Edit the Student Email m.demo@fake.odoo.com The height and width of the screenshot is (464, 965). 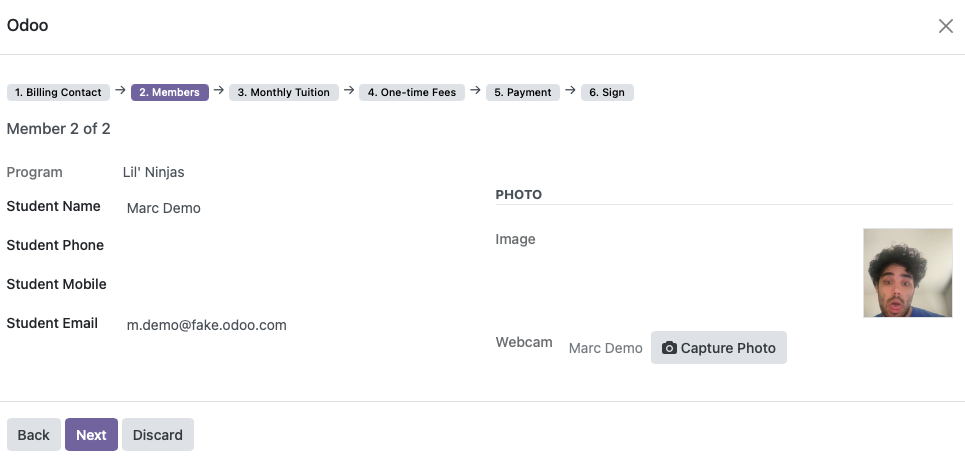(x=302, y=325)
